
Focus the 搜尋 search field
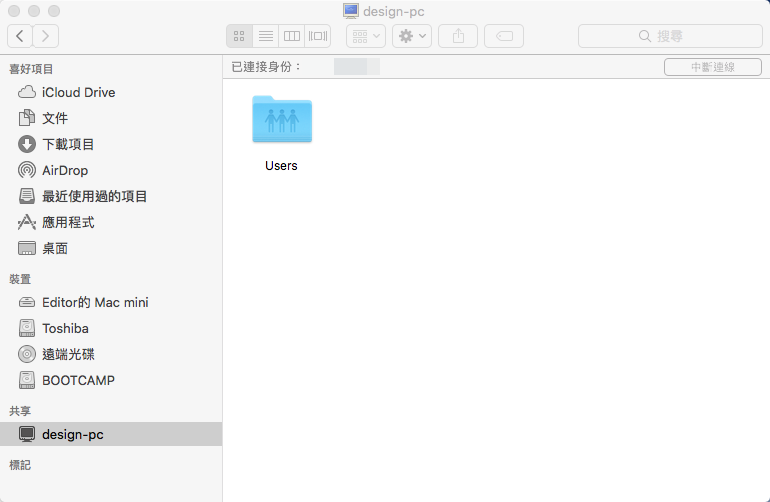670,36
